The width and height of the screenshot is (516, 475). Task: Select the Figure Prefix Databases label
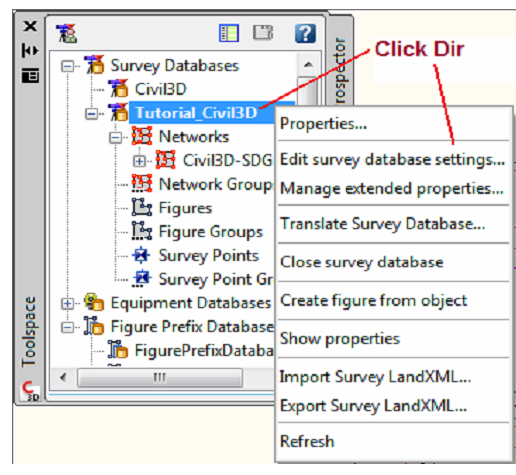point(192,327)
